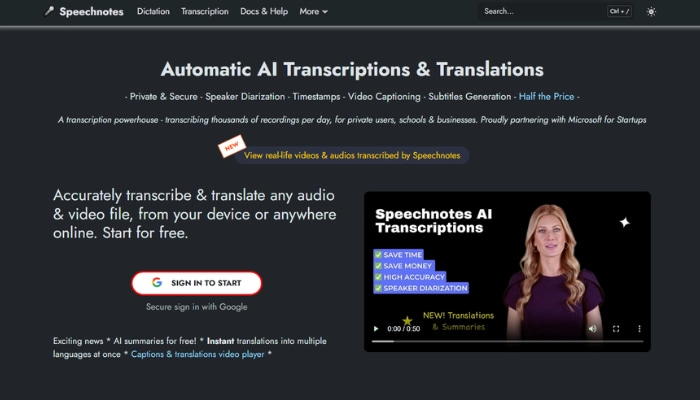This screenshot has height=400, width=700.
Task: Click the 'Video Captioning' feature text
Action: point(384,96)
